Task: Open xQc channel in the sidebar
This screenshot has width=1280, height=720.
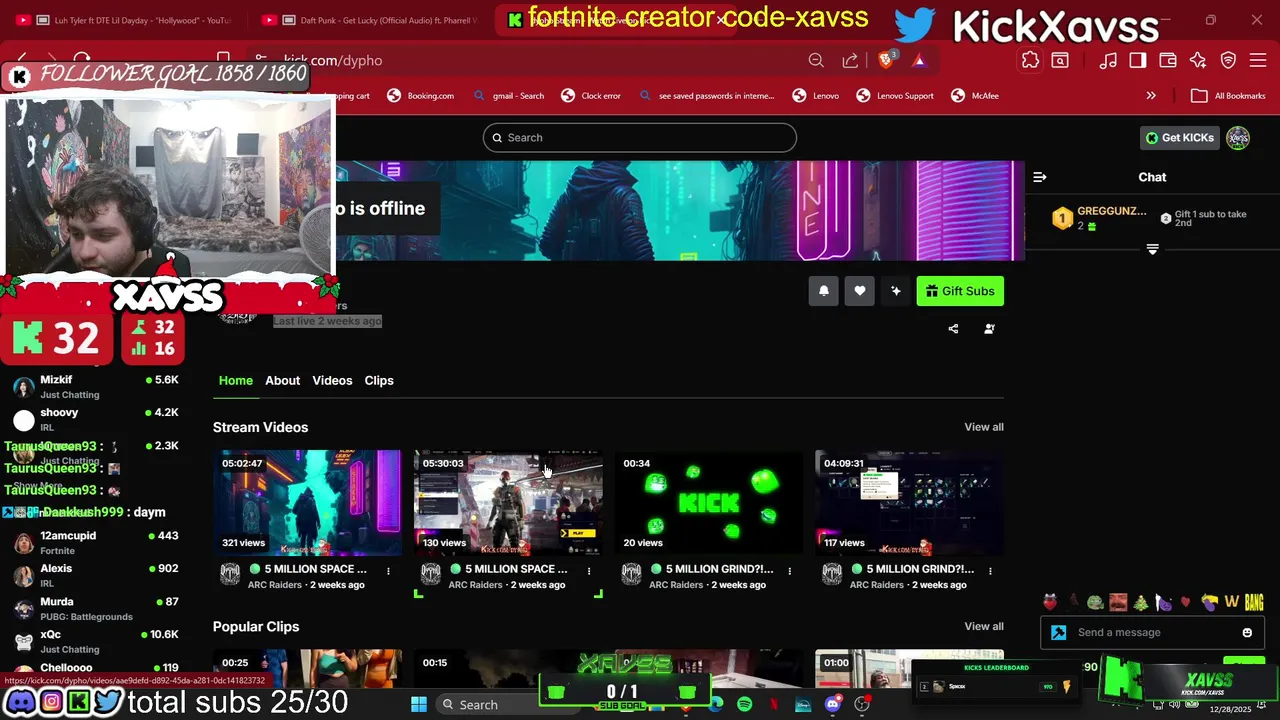Action: click(x=96, y=641)
